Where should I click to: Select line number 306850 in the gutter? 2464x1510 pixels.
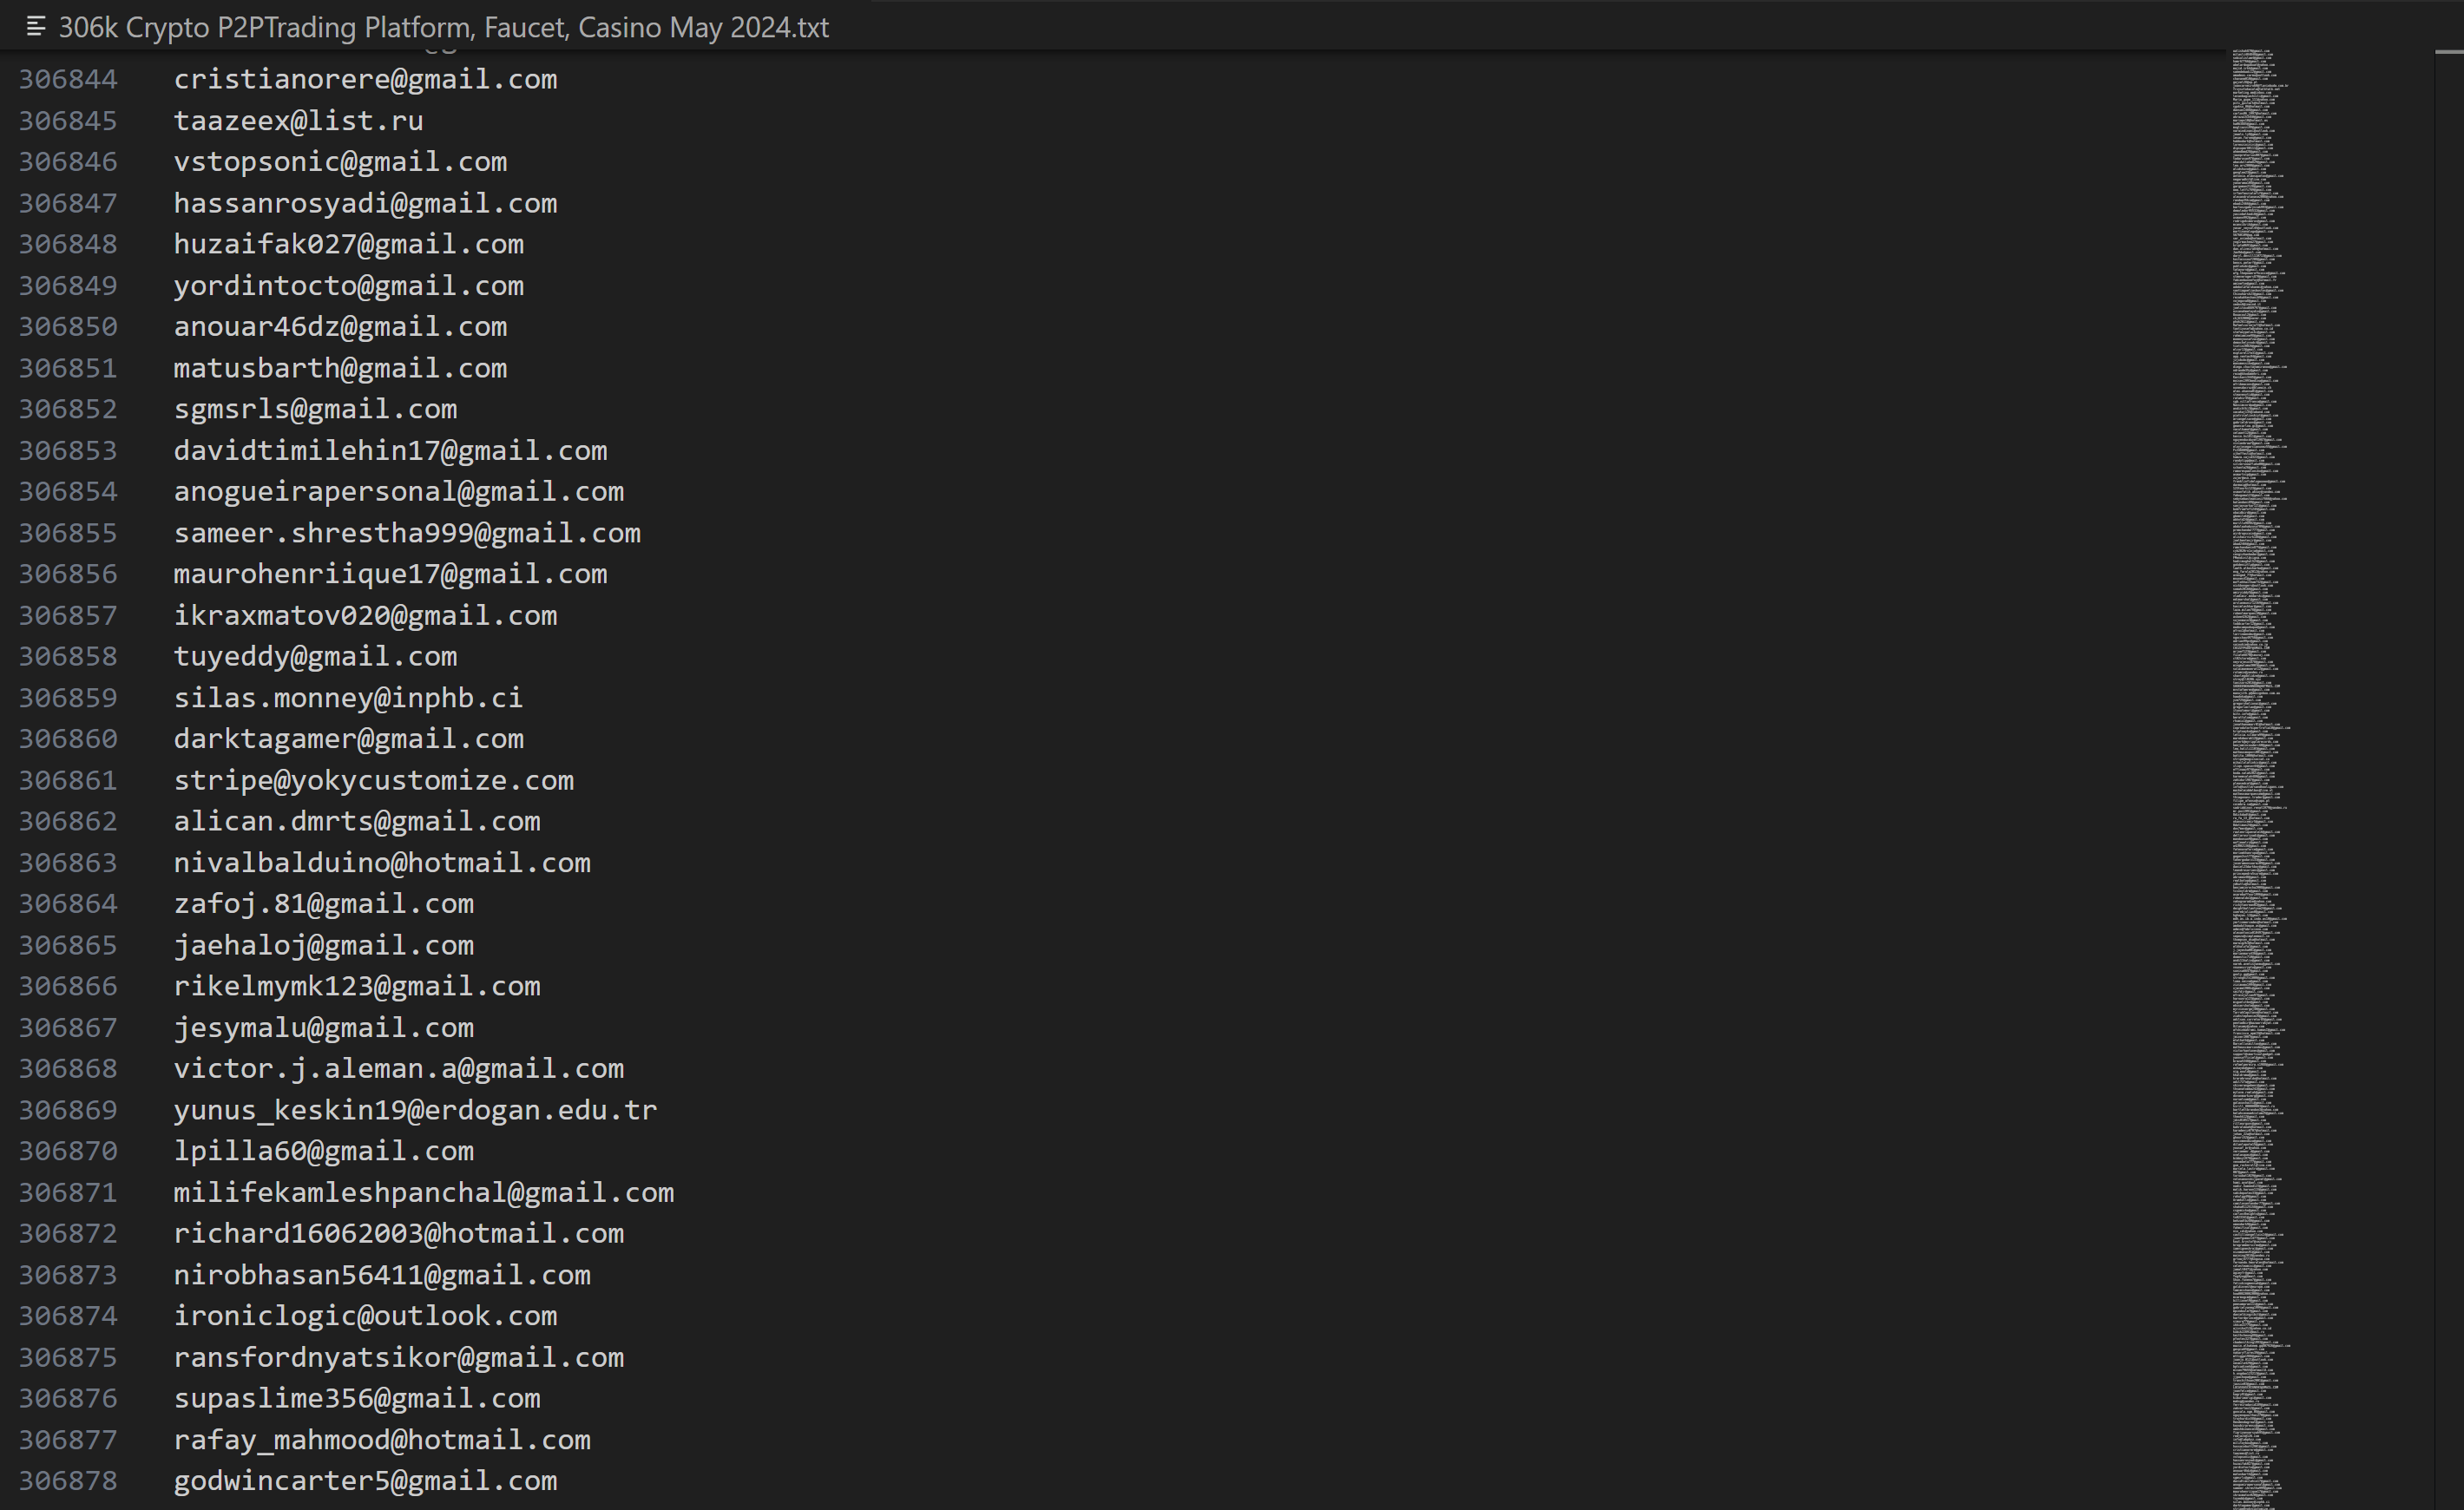coord(68,327)
